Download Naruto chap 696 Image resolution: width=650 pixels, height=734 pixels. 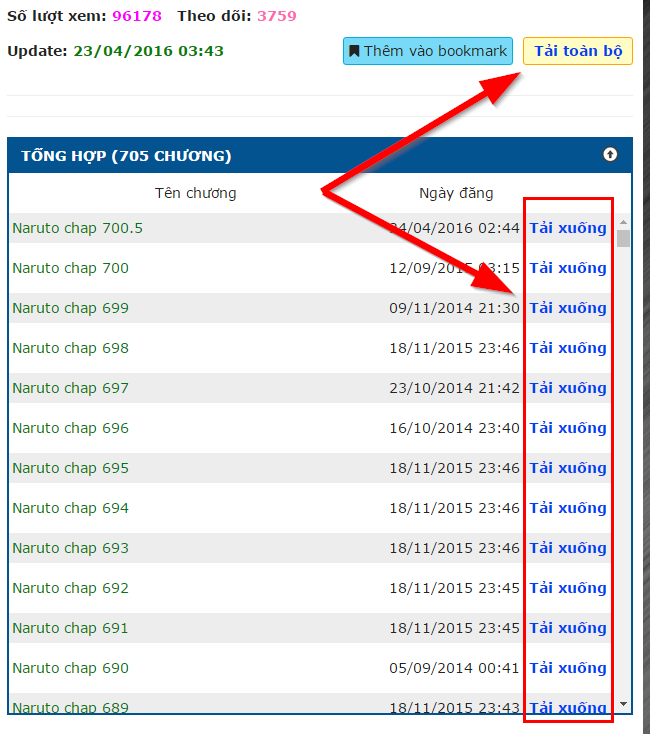click(x=568, y=428)
